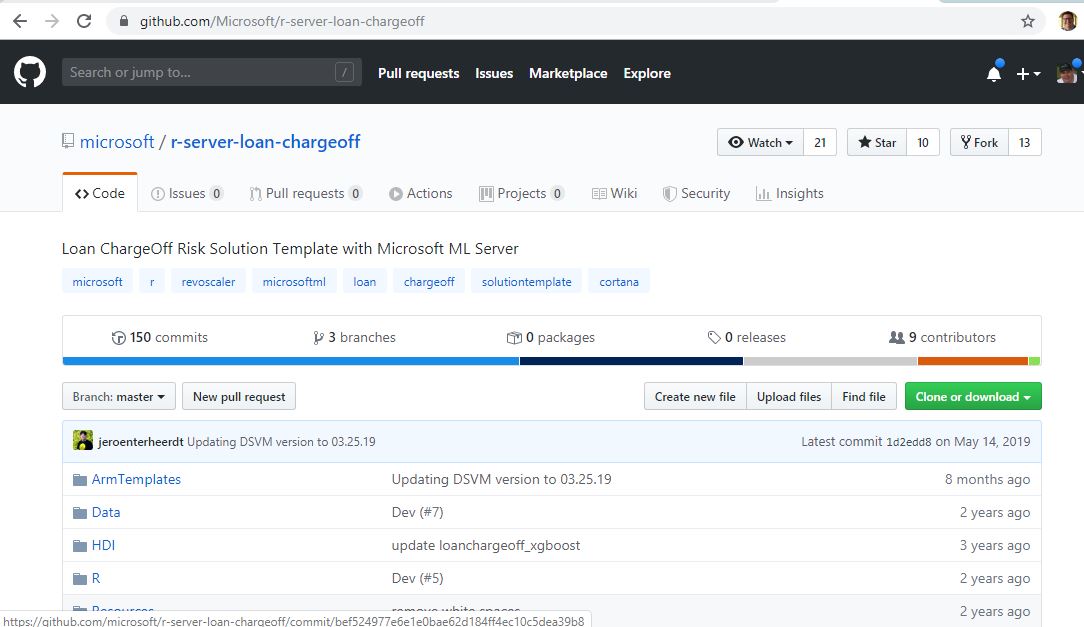1084x627 pixels.
Task: Open notifications bell icon
Action: click(994, 73)
